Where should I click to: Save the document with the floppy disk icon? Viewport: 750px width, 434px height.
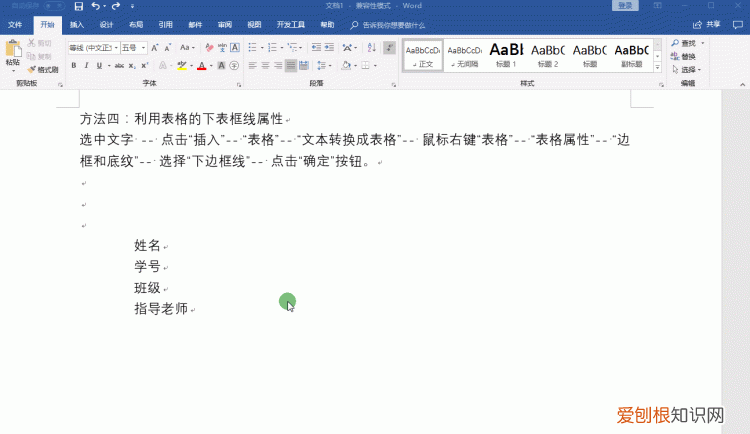coord(79,6)
